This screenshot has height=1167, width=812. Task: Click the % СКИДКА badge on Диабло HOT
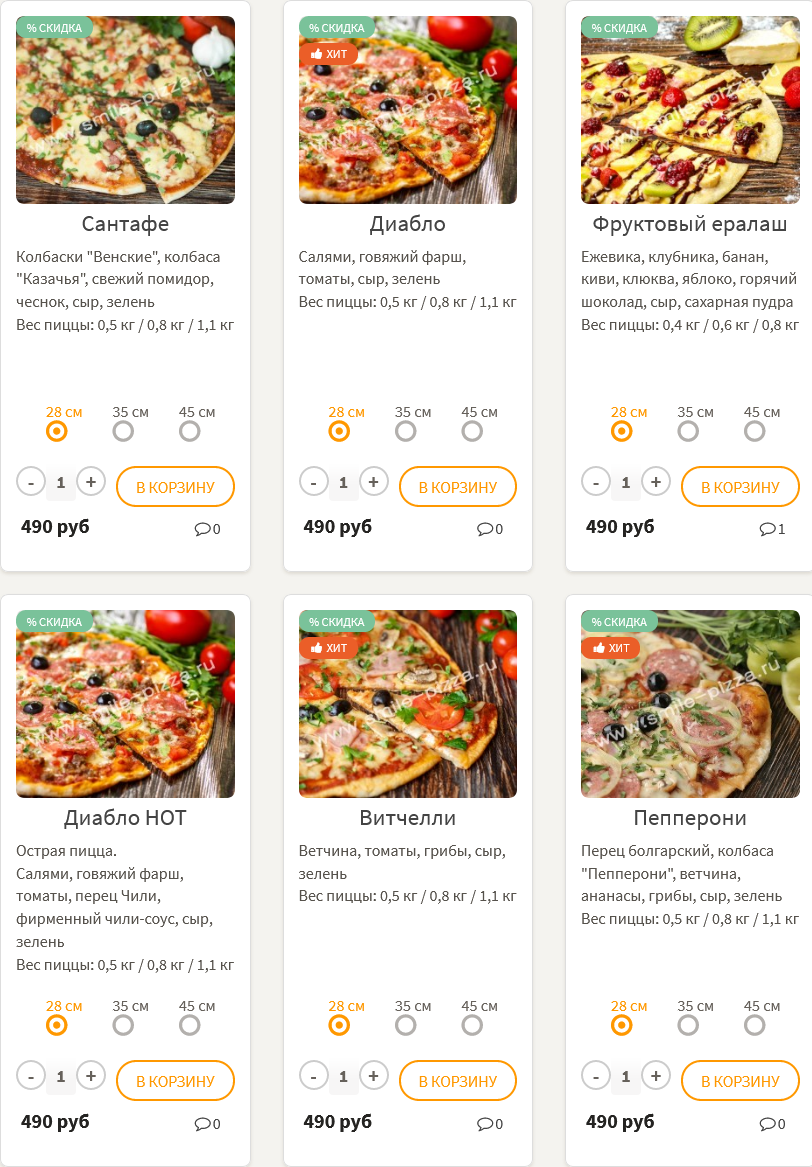[54, 622]
